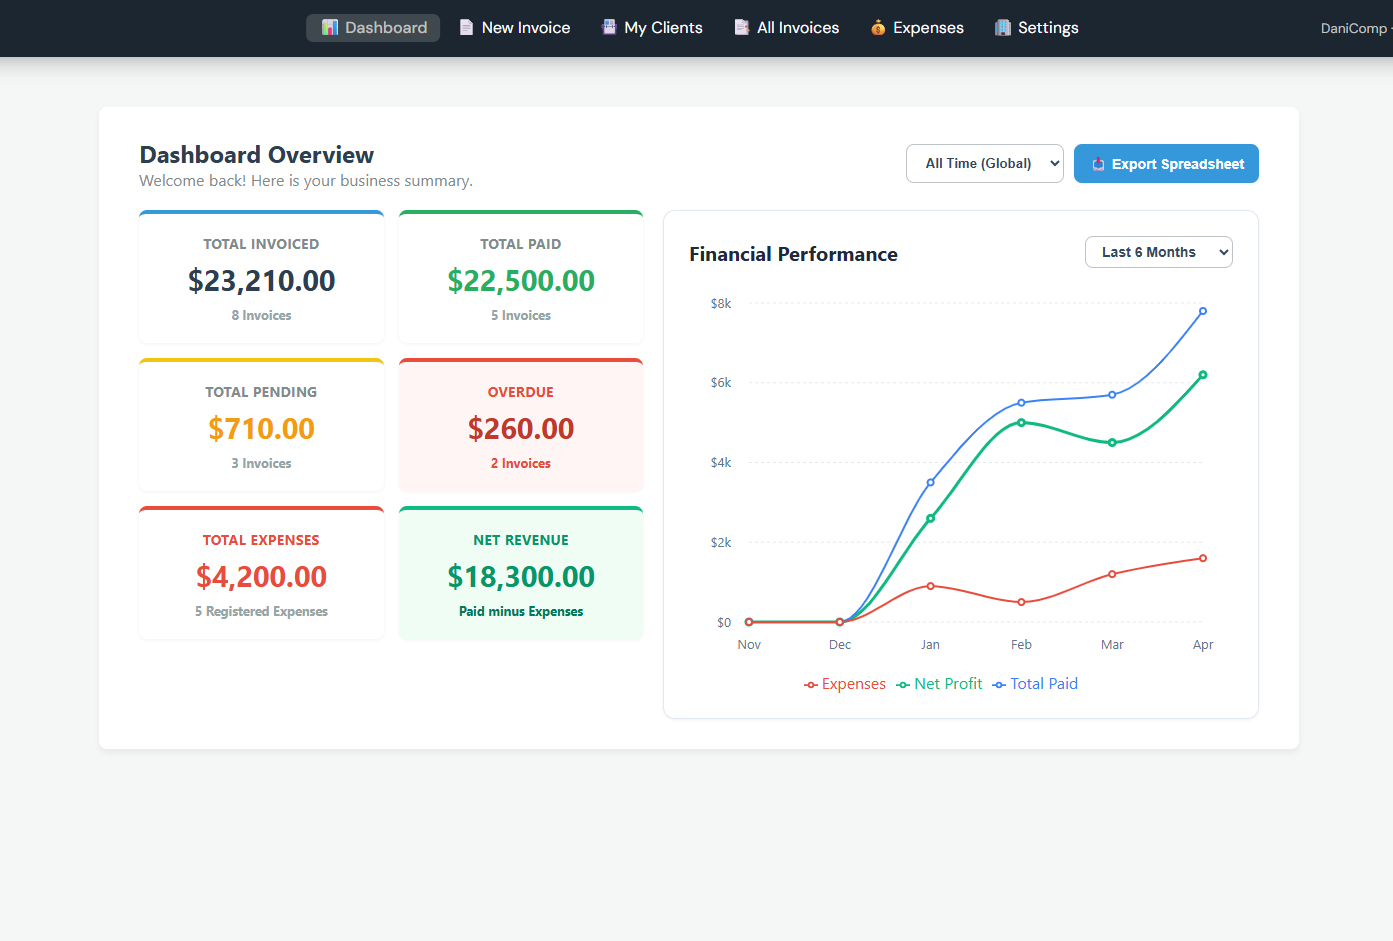Click the download icon on Export Spreadsheet
The image size is (1393, 941).
pyautogui.click(x=1100, y=163)
